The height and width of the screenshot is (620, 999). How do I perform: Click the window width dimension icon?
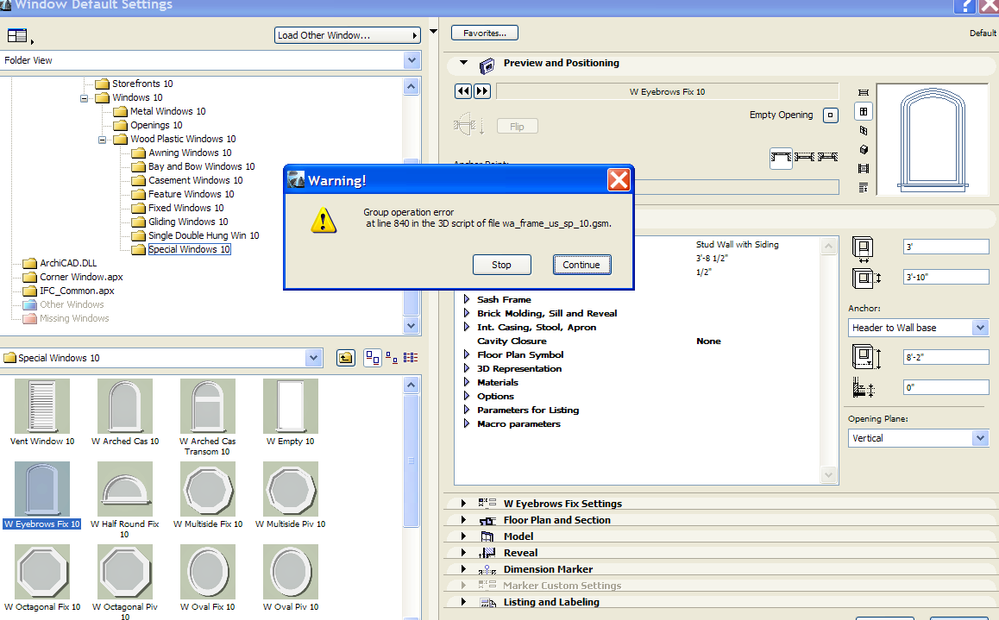tap(863, 249)
